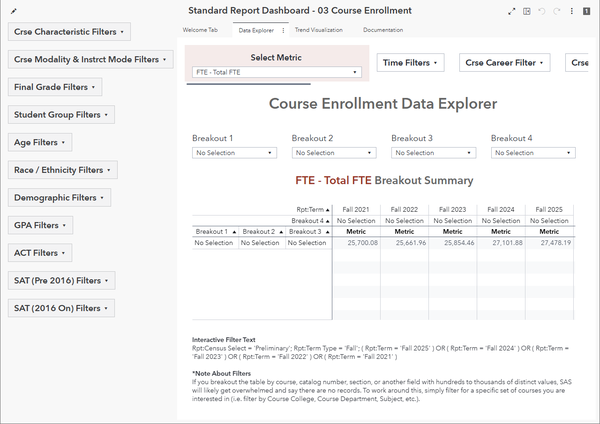This screenshot has height=424, width=600.
Task: Open ACT Filters
Action: [x=40, y=253]
